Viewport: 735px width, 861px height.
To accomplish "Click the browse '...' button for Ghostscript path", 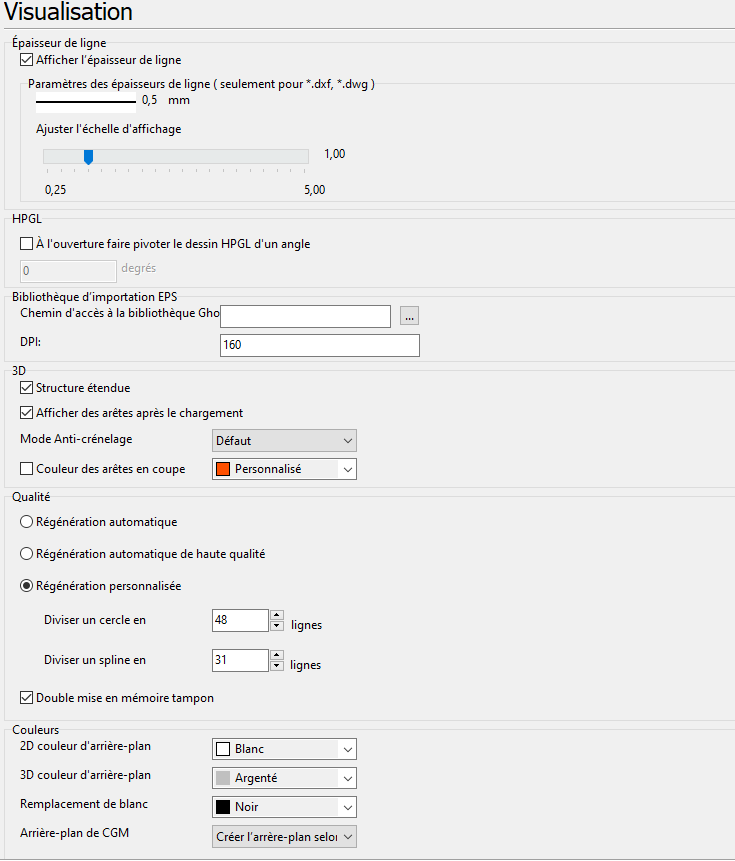I will point(409,316).
